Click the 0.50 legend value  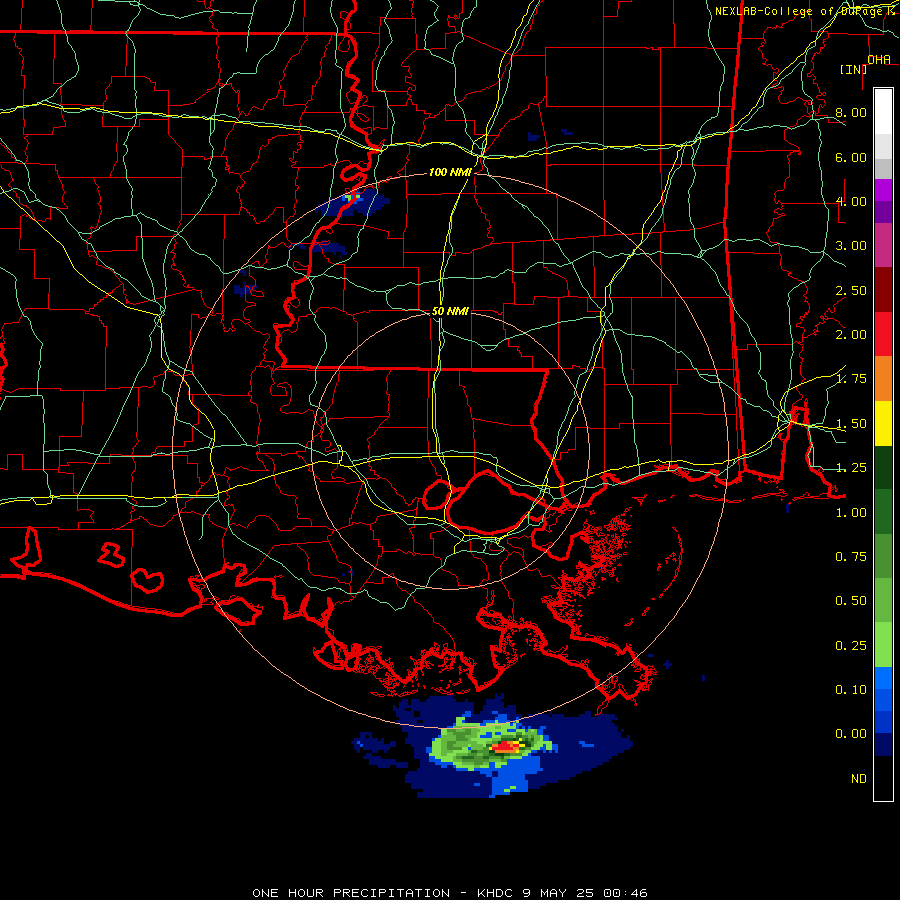[x=851, y=601]
